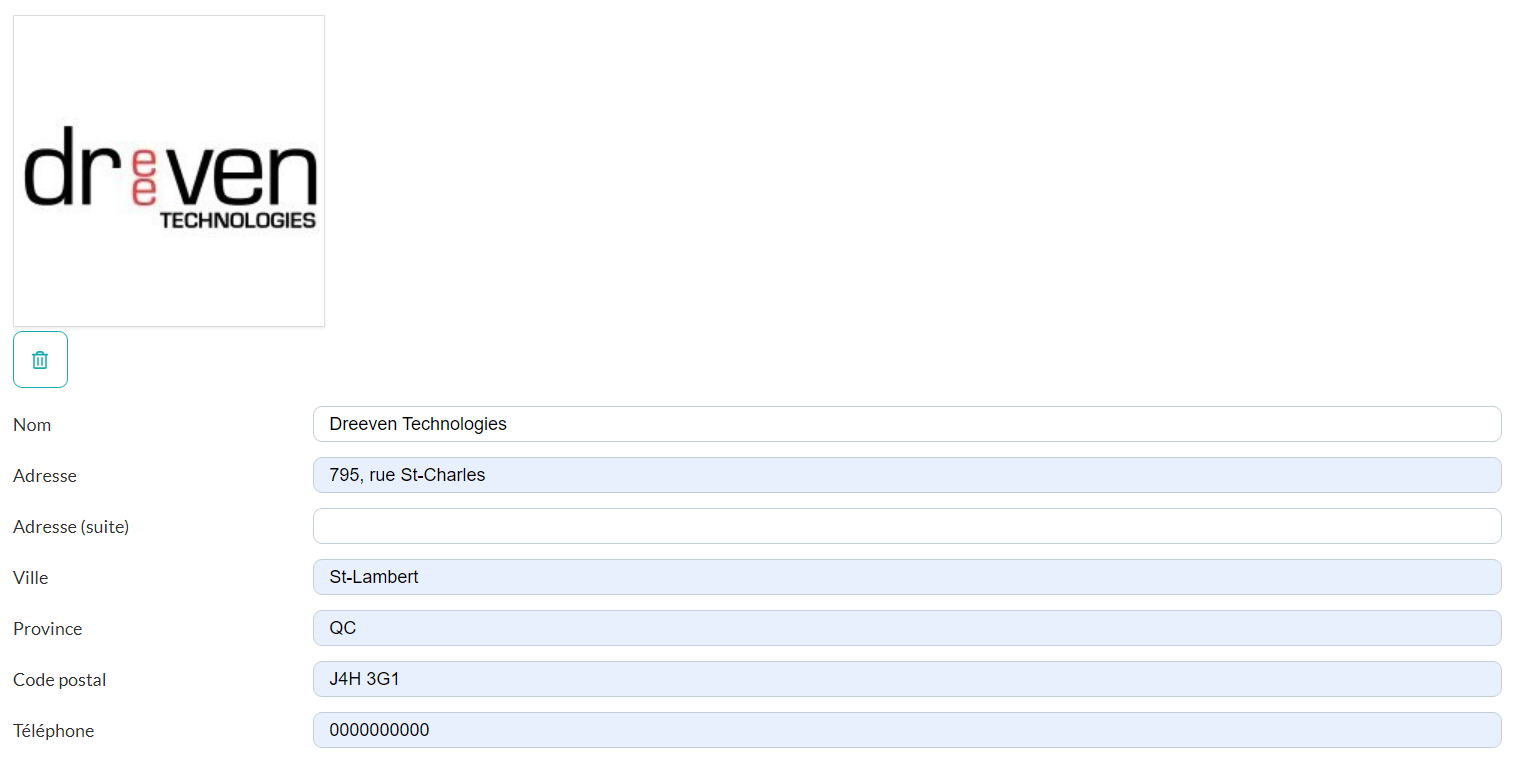
Task: Edit the Ville field showing St-Lambert
Action: point(907,577)
